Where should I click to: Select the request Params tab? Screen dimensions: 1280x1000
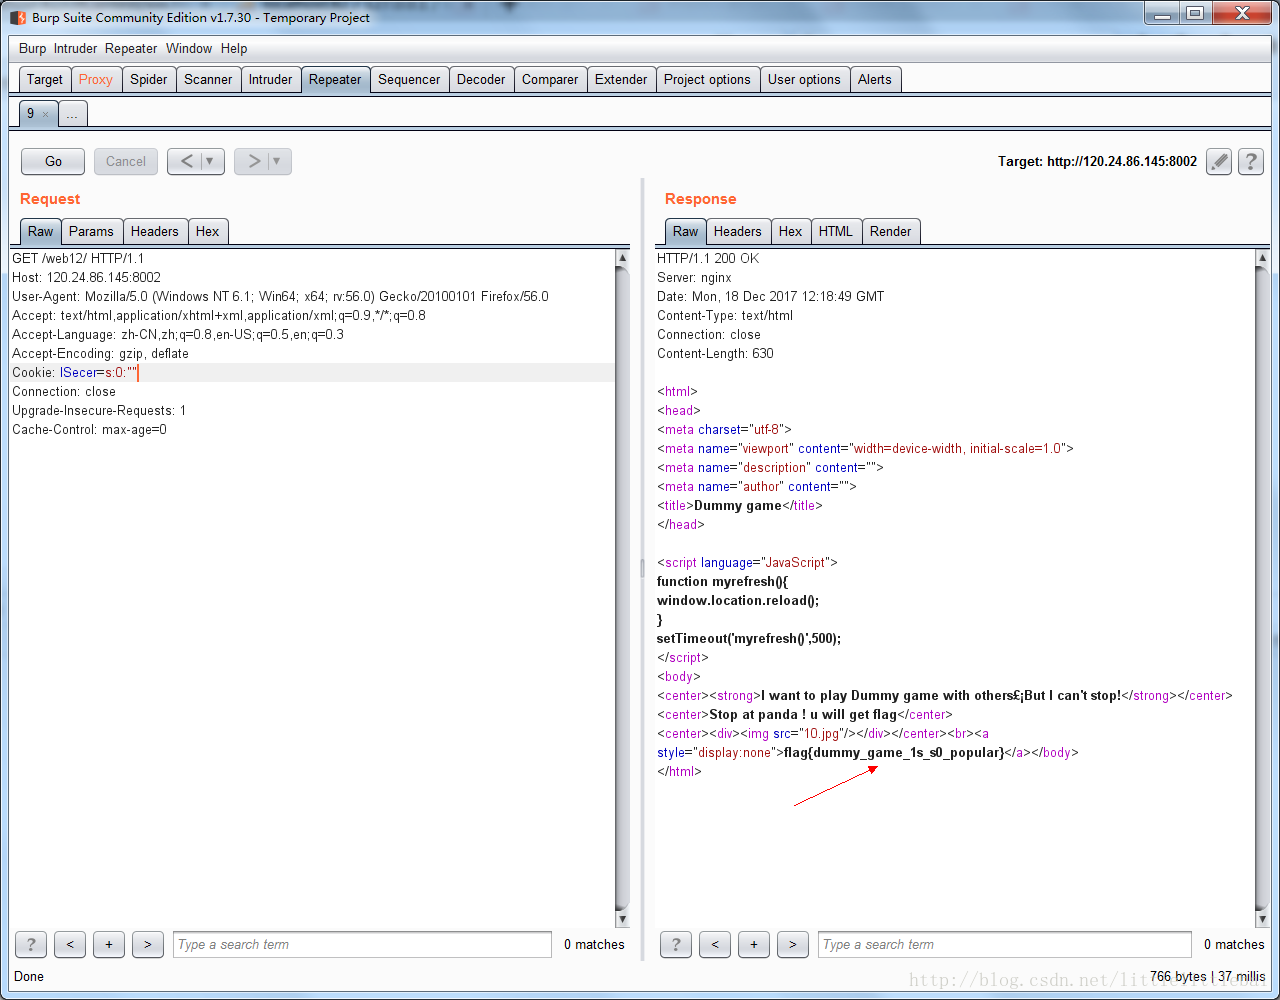pyautogui.click(x=92, y=231)
